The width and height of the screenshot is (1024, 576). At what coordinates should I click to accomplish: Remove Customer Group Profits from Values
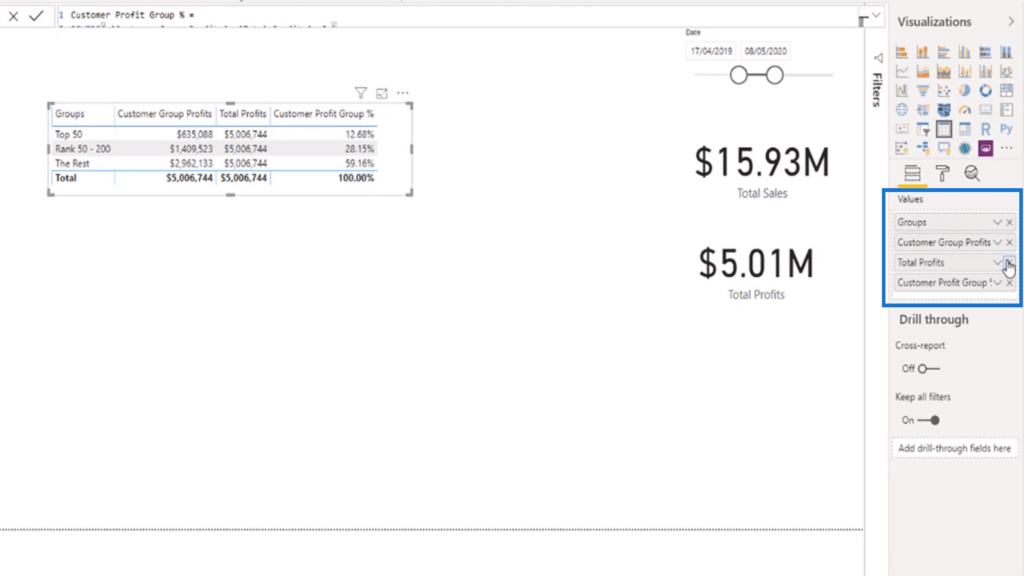point(1010,242)
